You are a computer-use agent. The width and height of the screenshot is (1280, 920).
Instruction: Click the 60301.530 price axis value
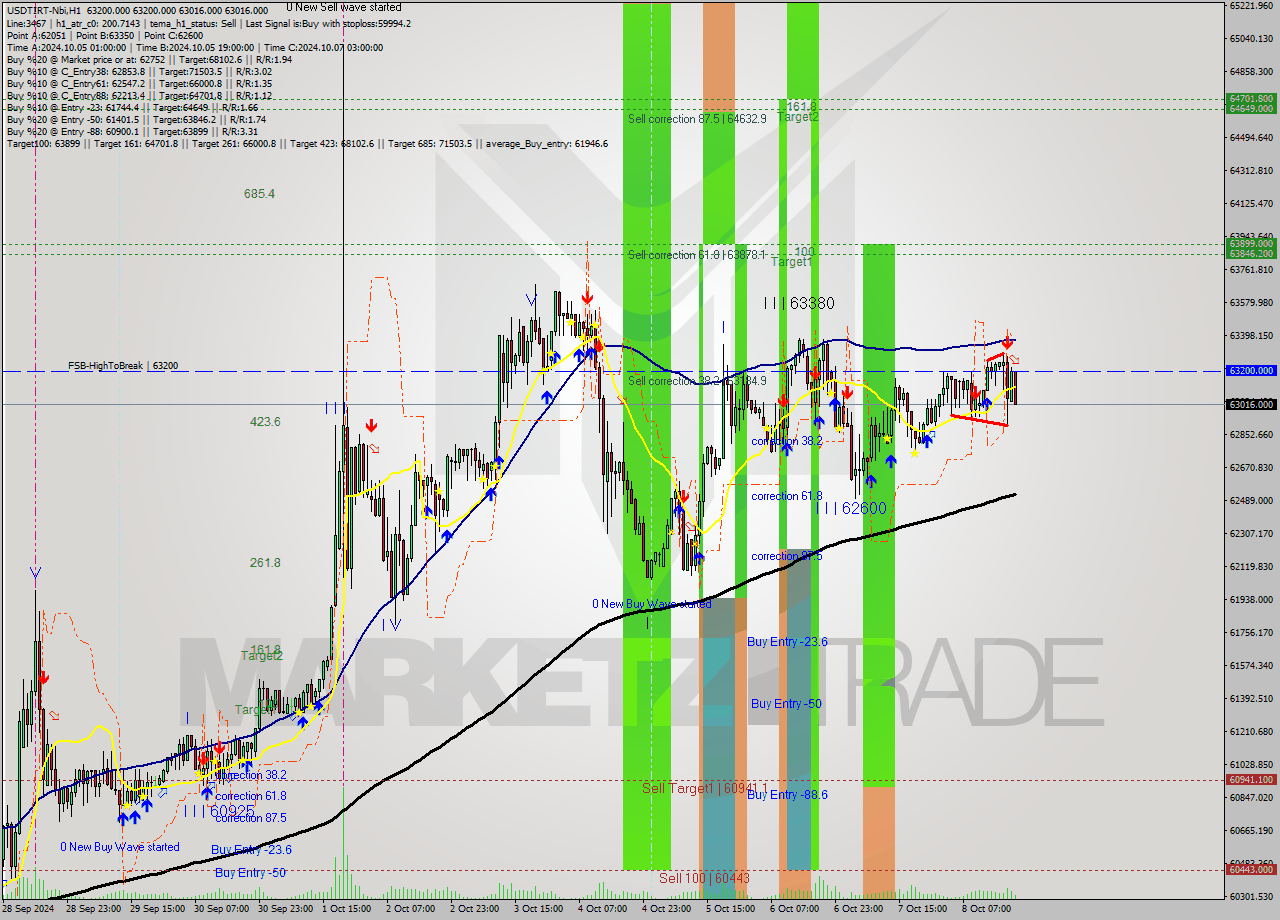click(1252, 896)
